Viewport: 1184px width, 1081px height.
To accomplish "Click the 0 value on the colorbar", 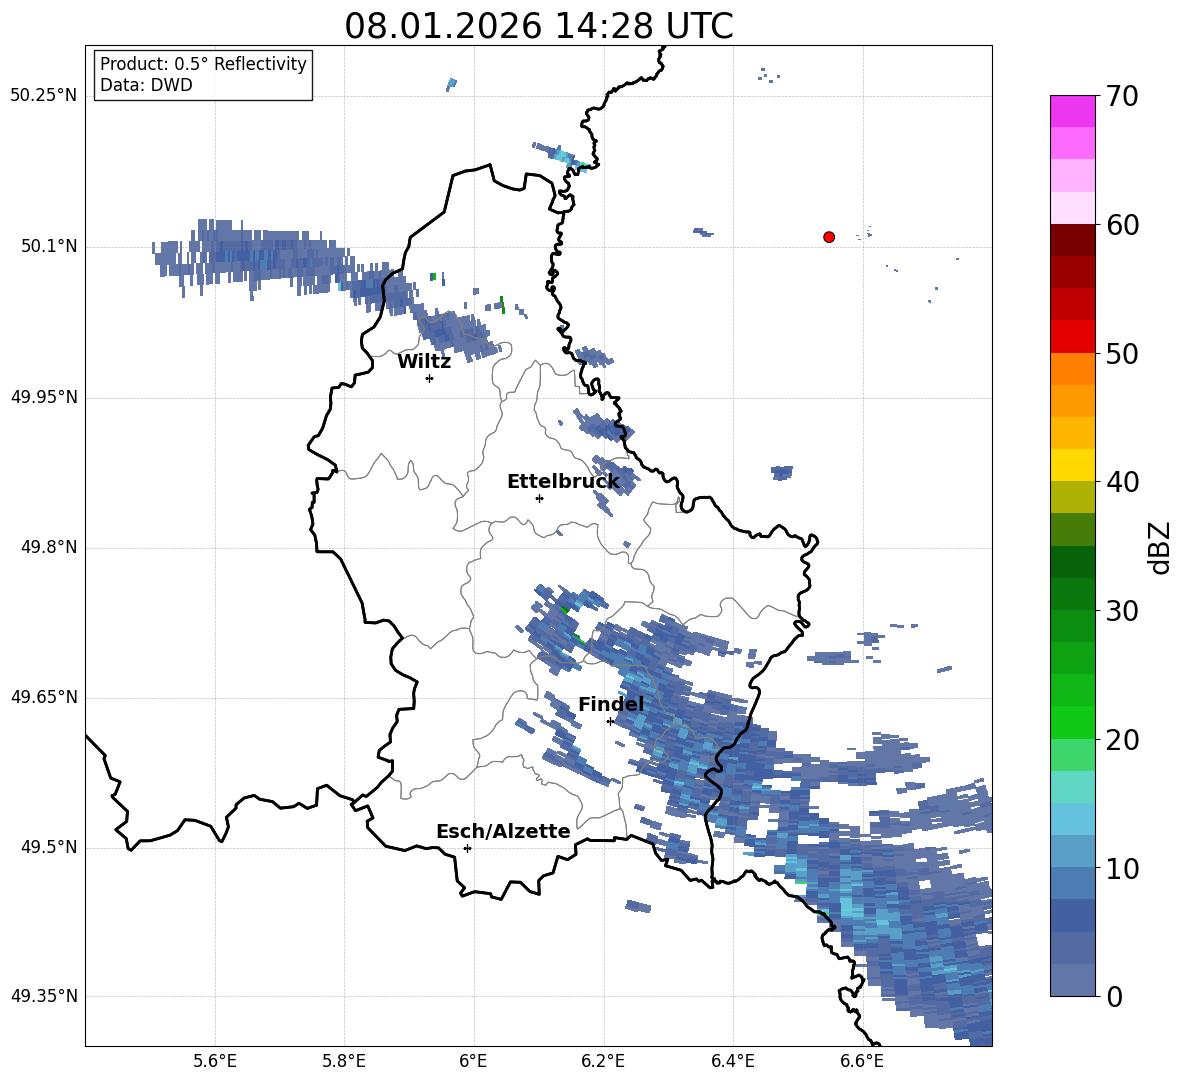I will [1114, 996].
